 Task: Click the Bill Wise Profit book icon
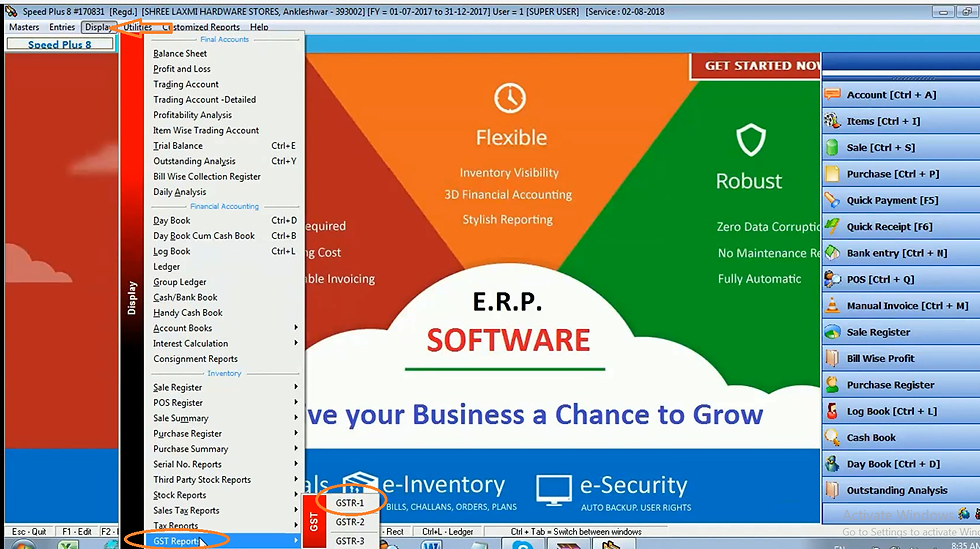coord(832,358)
